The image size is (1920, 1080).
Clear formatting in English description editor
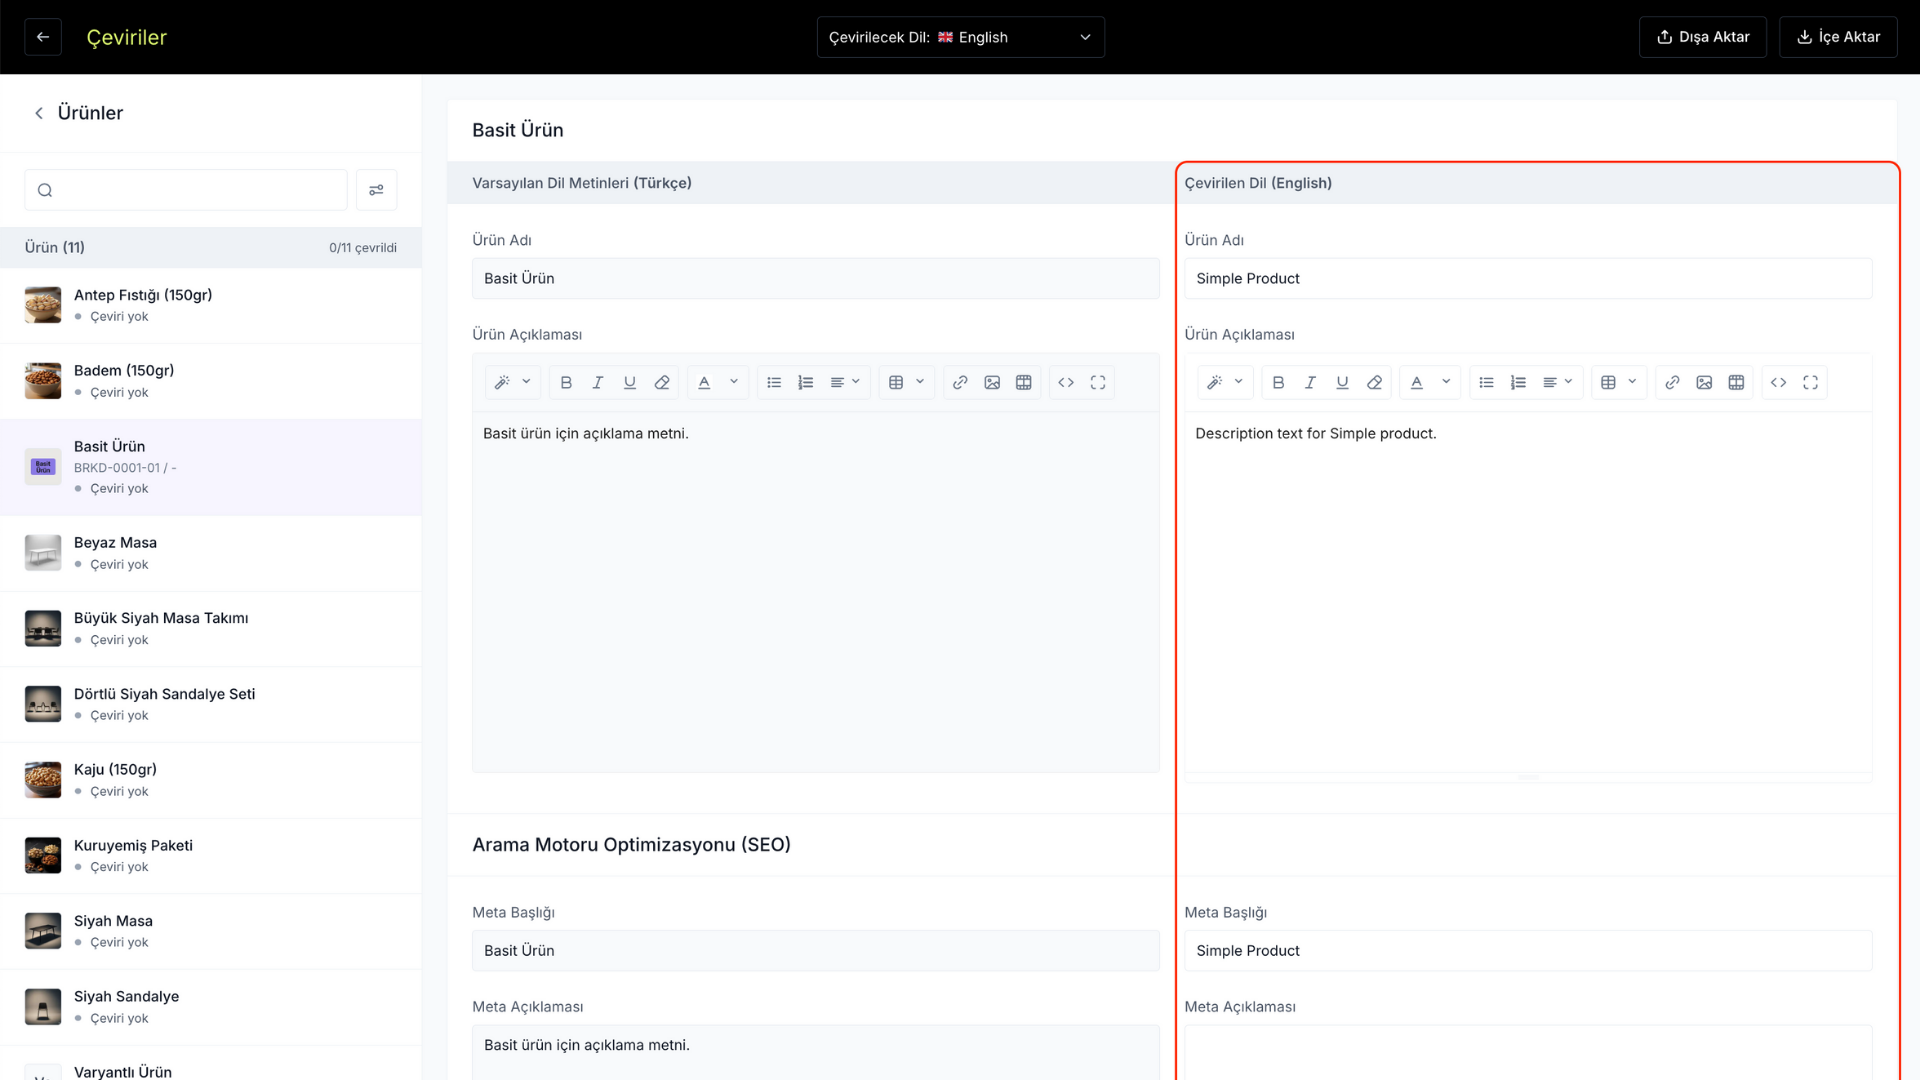coord(1374,382)
